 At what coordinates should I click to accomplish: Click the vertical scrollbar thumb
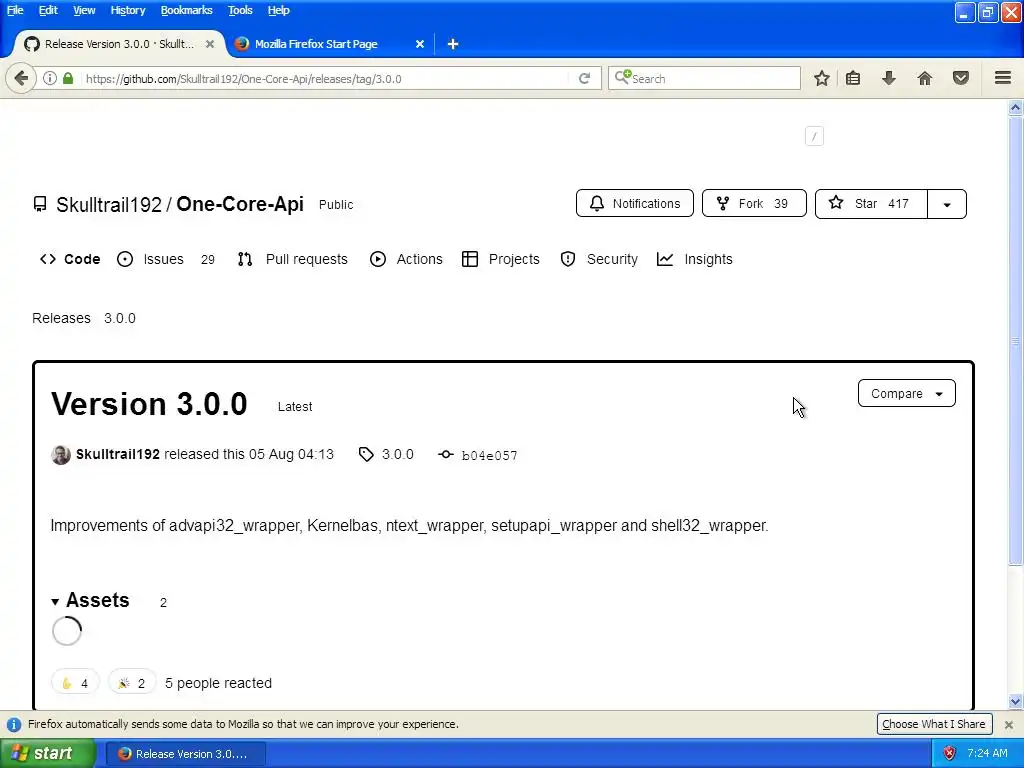click(1016, 340)
